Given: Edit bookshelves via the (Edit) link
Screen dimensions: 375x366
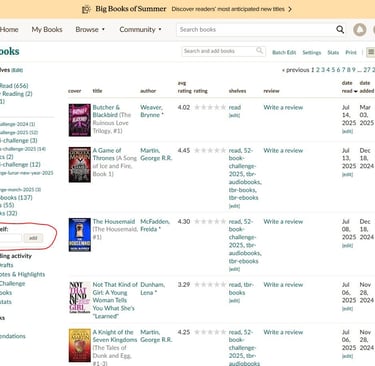Looking at the screenshot, I should 17,70.
